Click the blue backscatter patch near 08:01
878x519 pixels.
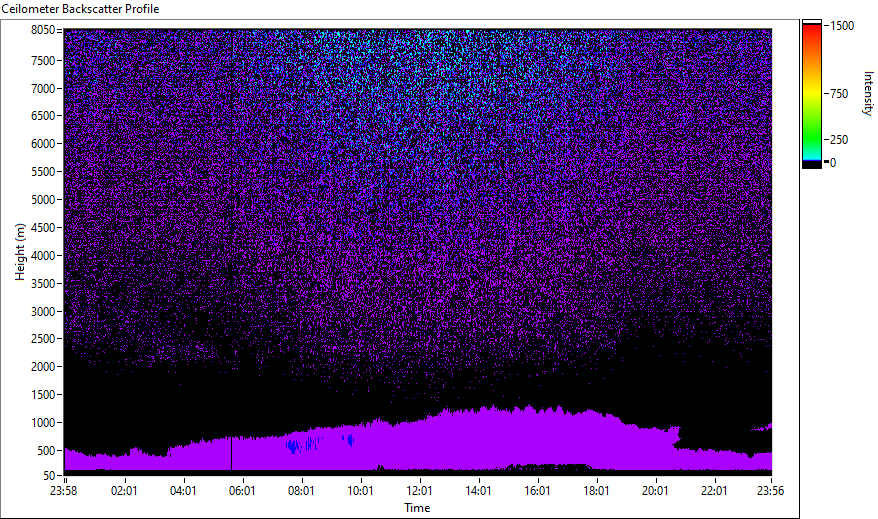click(302, 445)
